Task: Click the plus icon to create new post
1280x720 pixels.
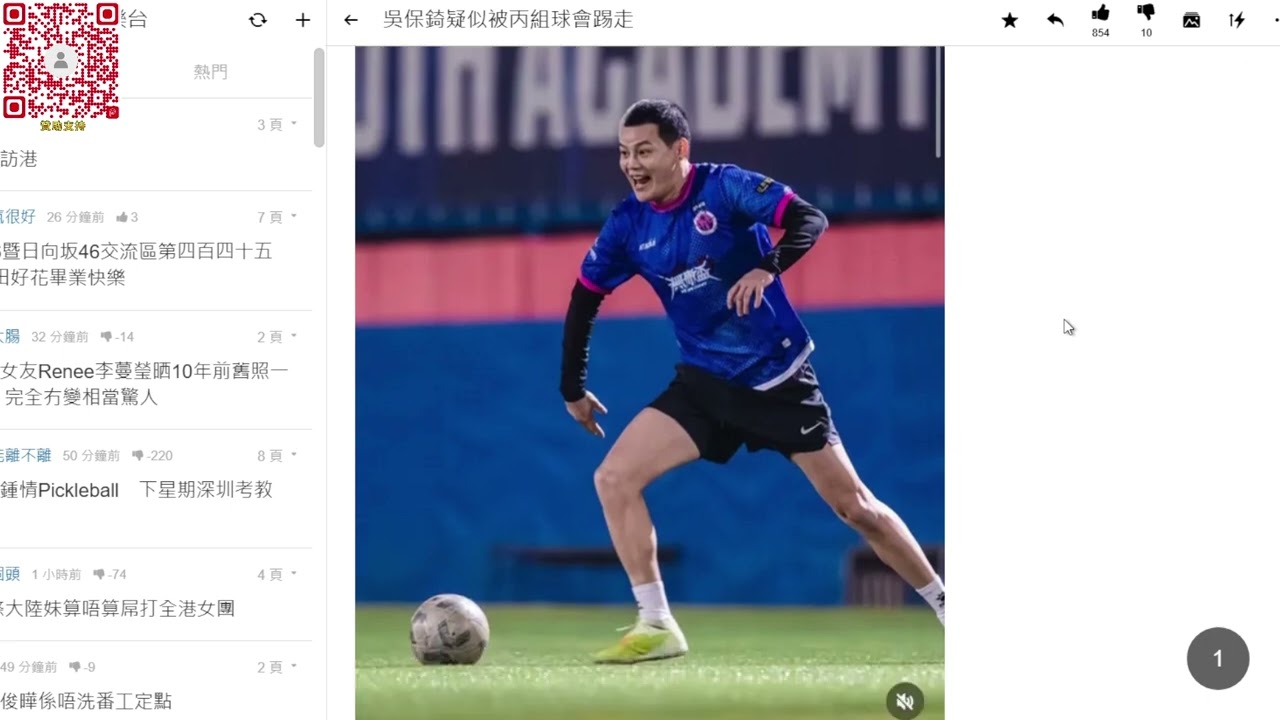Action: click(x=303, y=20)
